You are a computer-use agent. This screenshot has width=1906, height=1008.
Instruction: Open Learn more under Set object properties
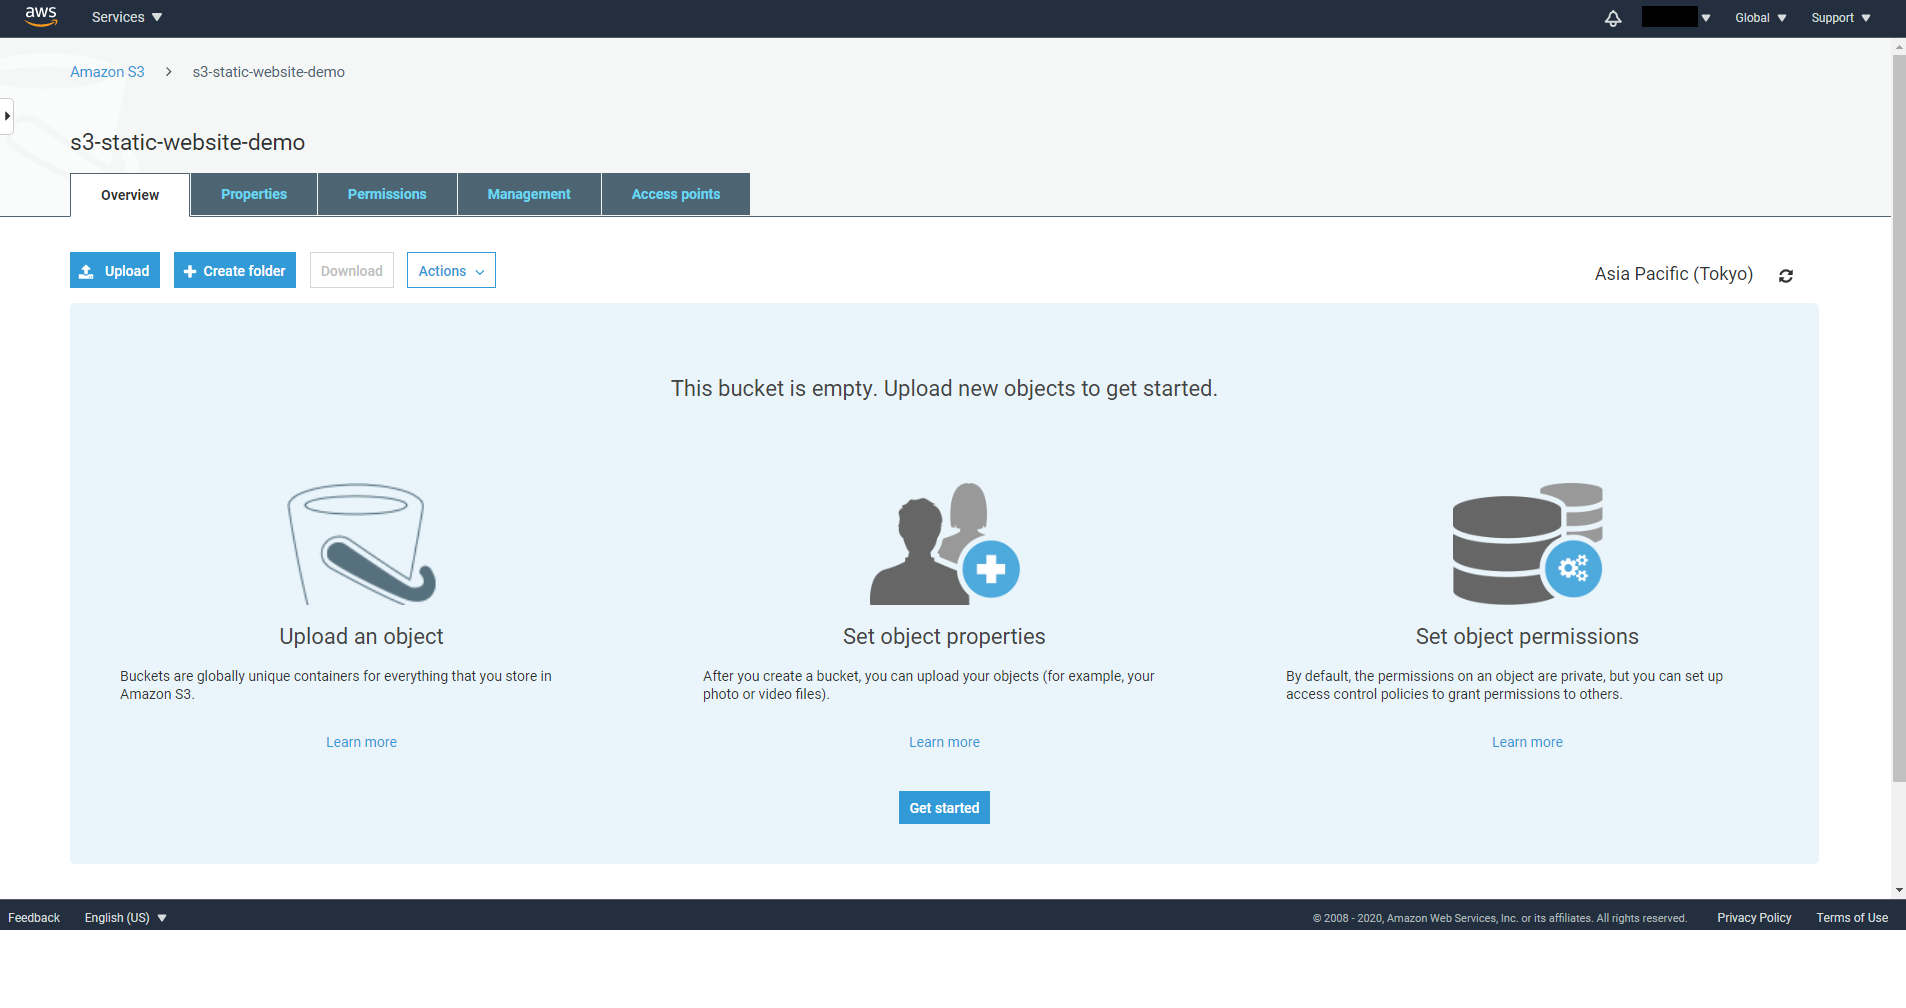pos(944,742)
